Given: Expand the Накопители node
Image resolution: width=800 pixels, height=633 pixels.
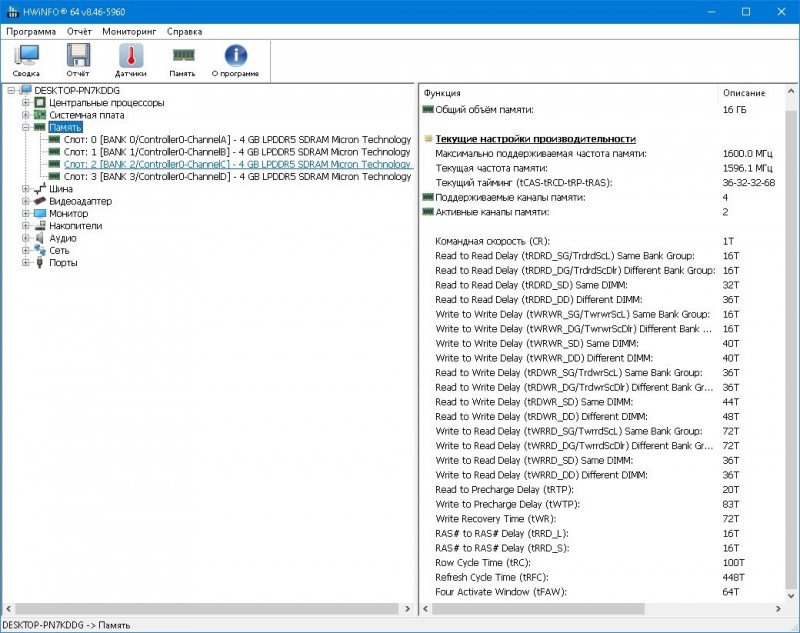Looking at the screenshot, I should click(x=26, y=225).
